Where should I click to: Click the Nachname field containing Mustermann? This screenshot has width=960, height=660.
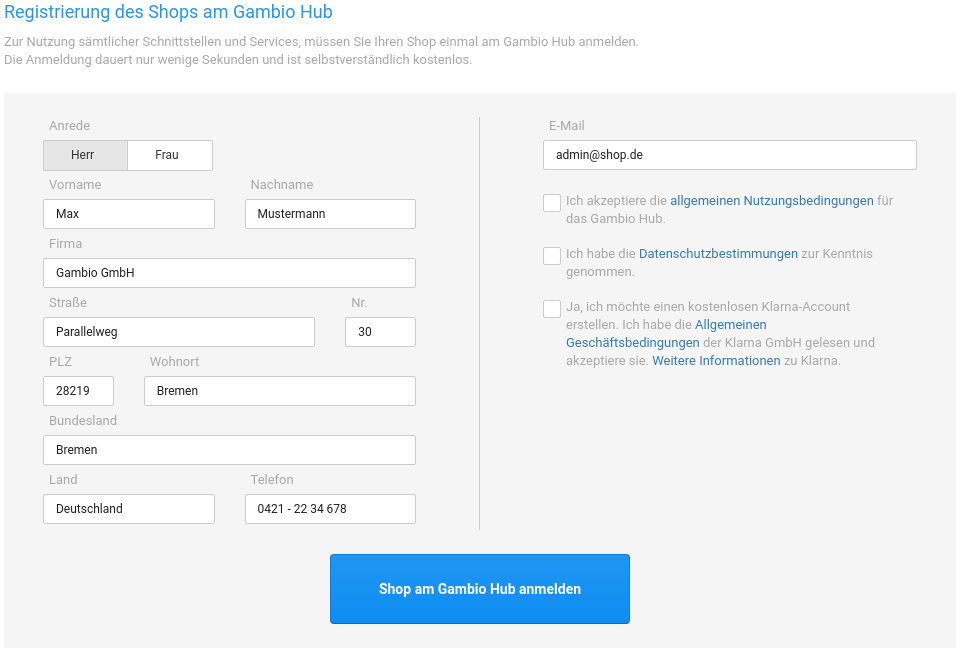[330, 214]
